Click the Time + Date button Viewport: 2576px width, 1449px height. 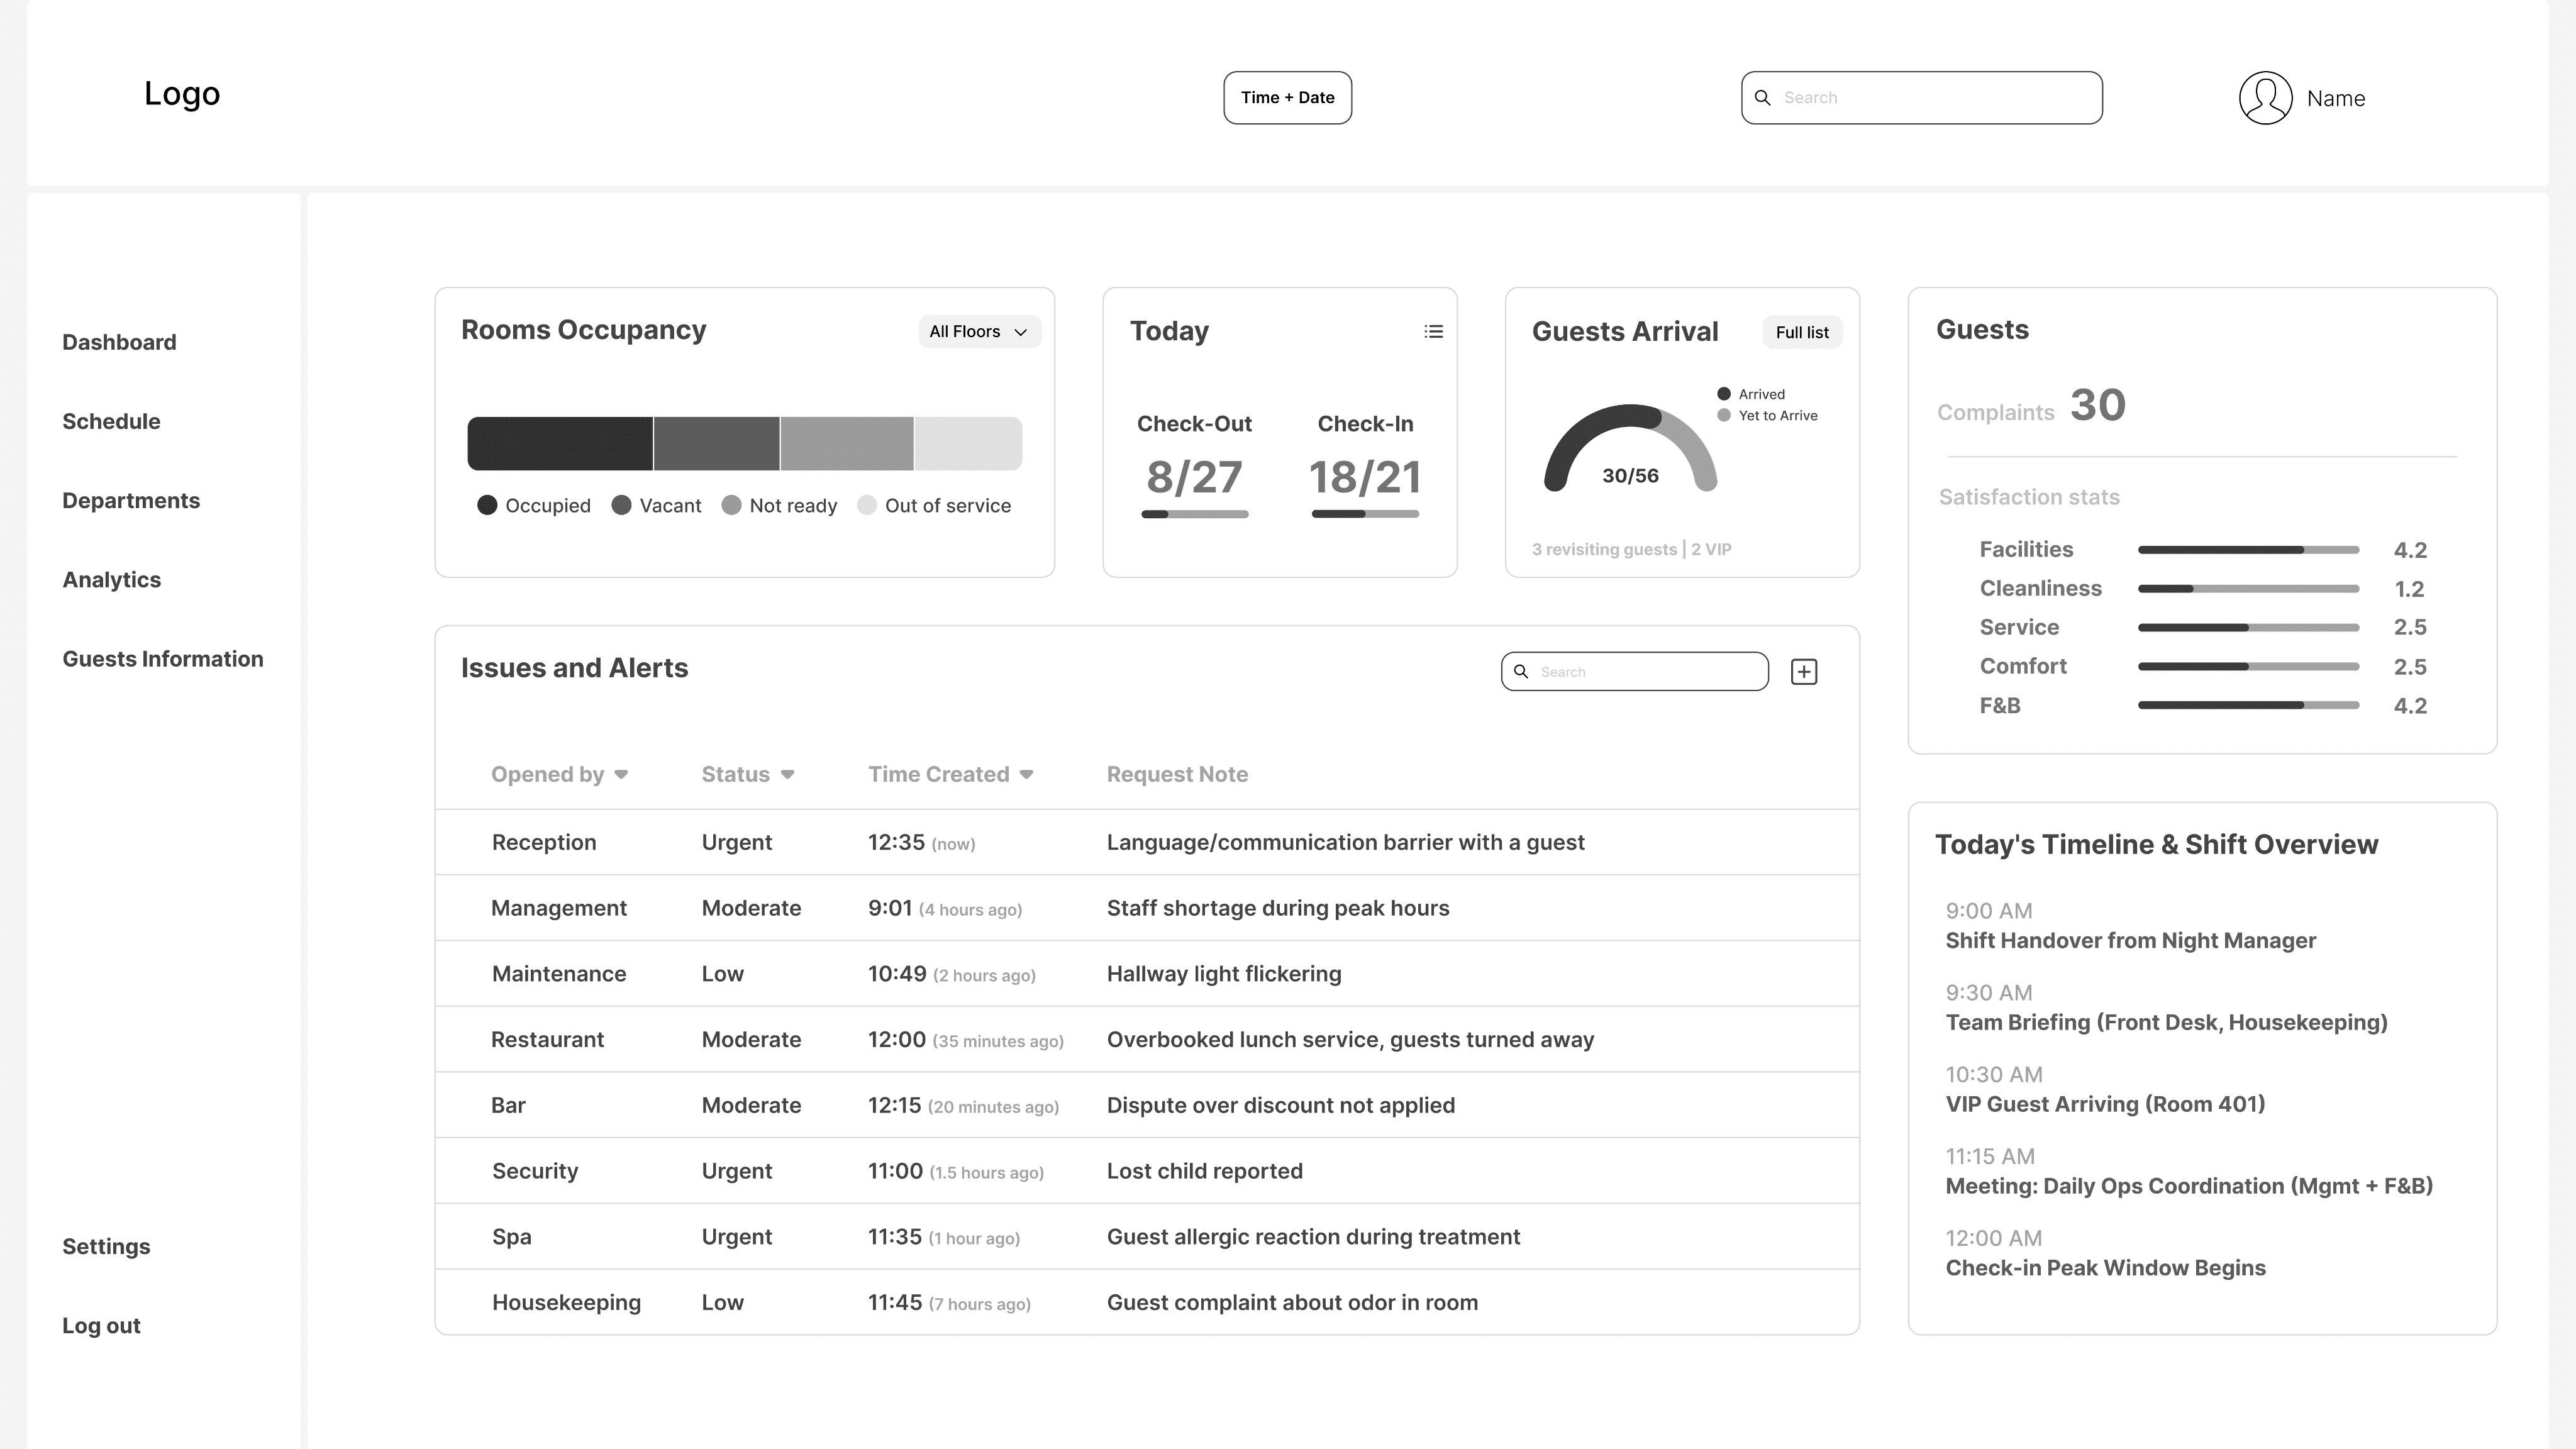pyautogui.click(x=1287, y=98)
